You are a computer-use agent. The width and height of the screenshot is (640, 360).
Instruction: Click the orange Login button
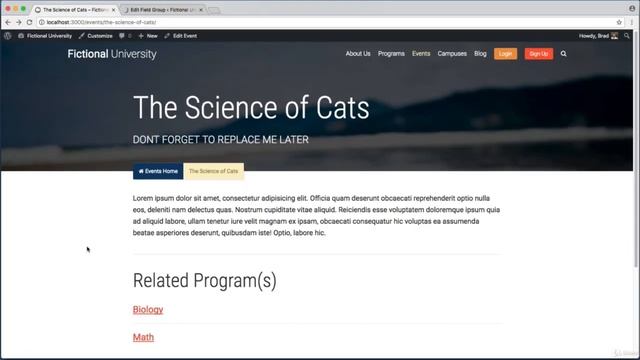pos(505,53)
